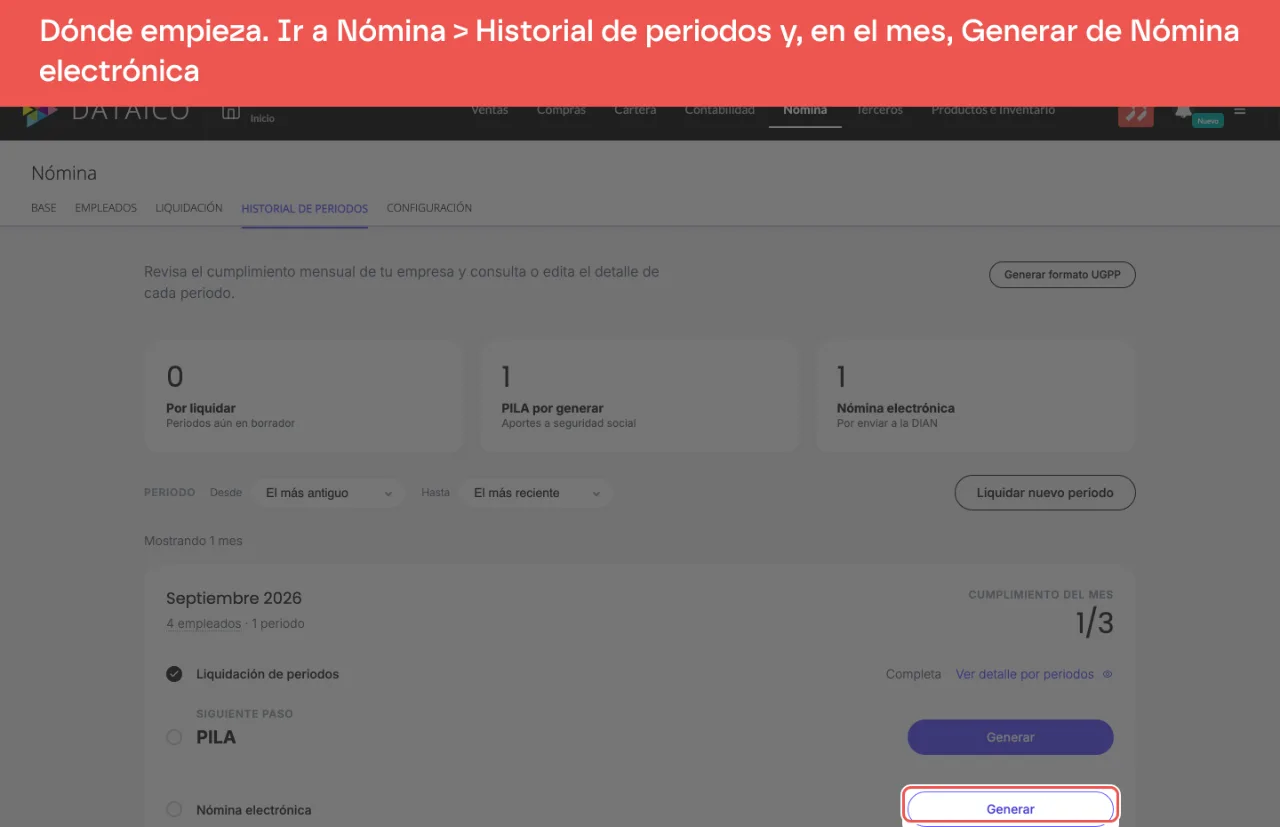Open the Hasta period dropdown
The width and height of the screenshot is (1280, 827).
pos(536,493)
